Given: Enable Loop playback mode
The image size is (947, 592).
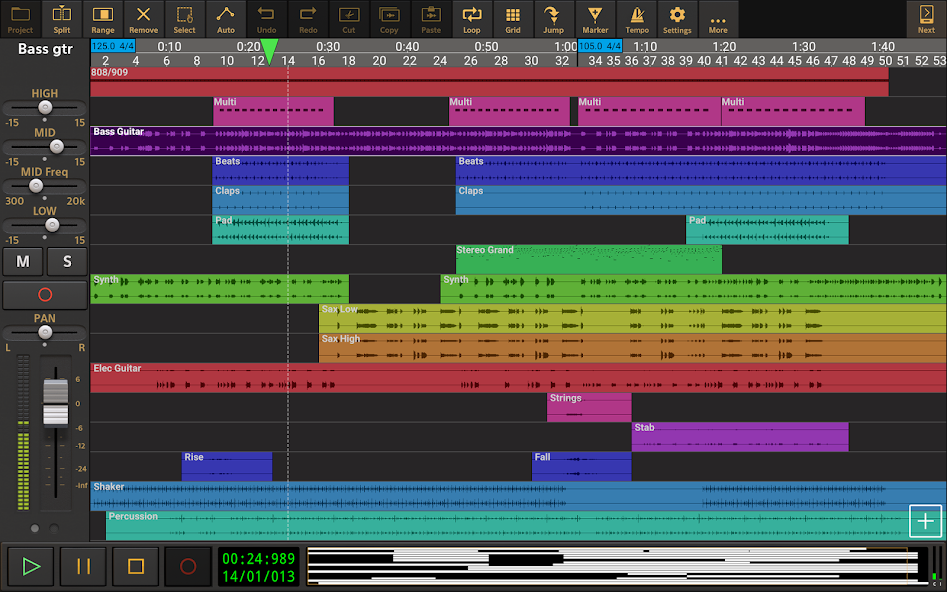Looking at the screenshot, I should click(471, 18).
